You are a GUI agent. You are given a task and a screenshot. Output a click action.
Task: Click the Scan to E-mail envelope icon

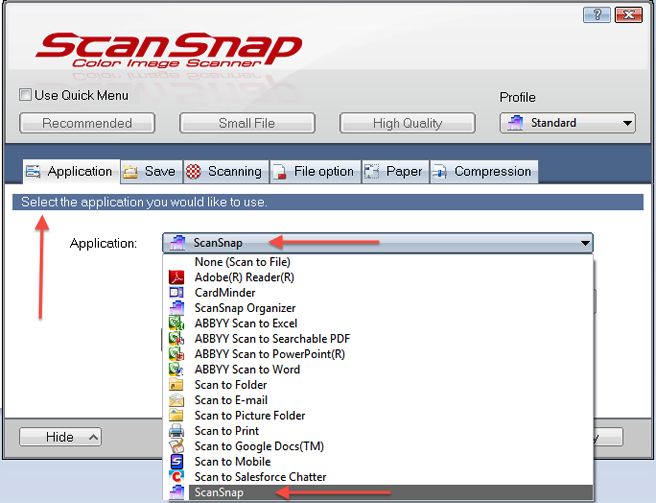click(x=176, y=400)
